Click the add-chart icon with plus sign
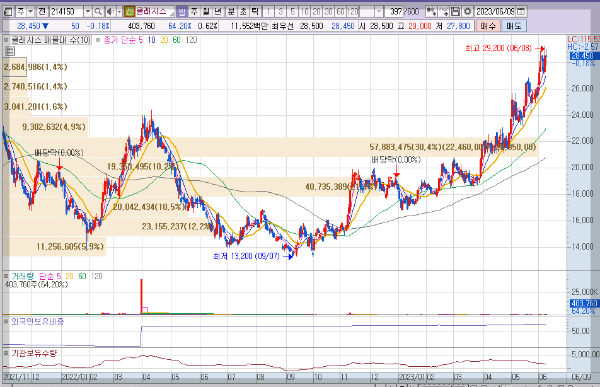Viewport: 600px width, 387px height. 431,12
